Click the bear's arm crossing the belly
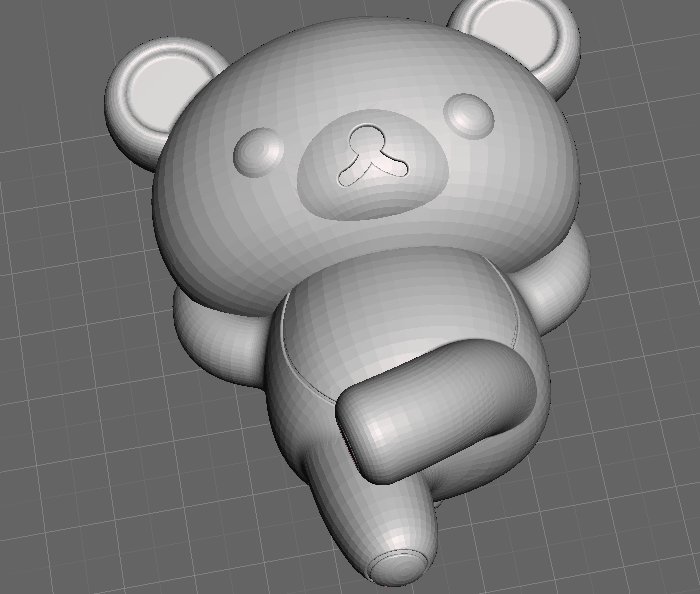The height and width of the screenshot is (594, 700). click(x=435, y=410)
